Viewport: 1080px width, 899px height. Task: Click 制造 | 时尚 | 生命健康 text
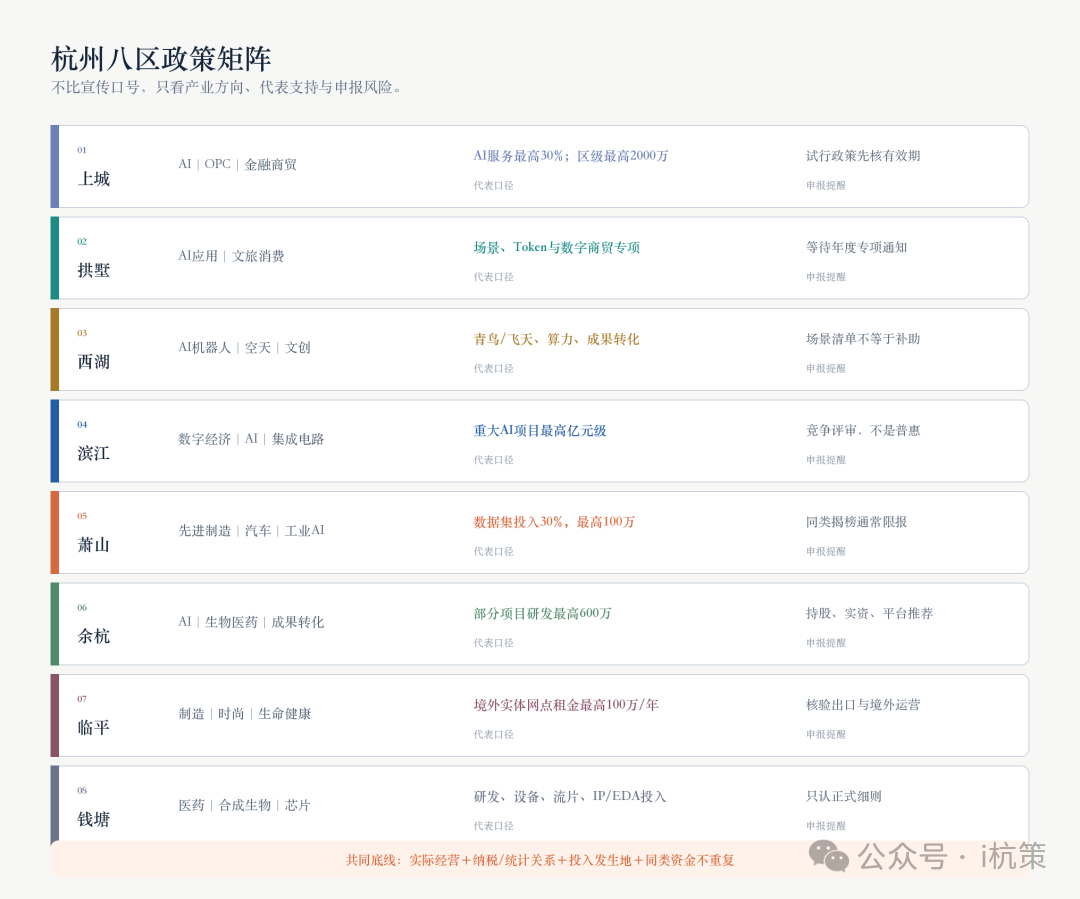pyautogui.click(x=245, y=714)
